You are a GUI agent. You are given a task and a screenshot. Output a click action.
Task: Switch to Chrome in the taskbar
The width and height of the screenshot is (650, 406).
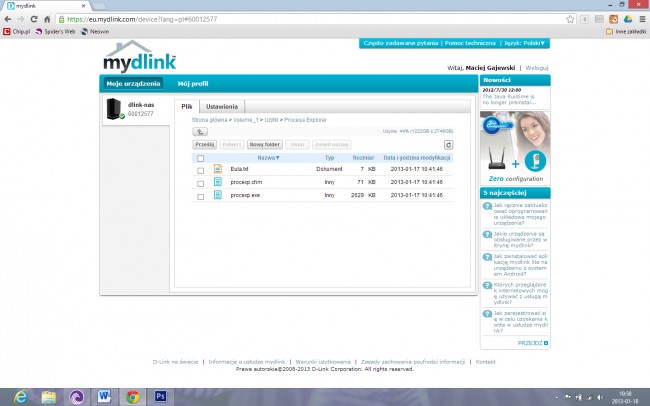point(133,397)
